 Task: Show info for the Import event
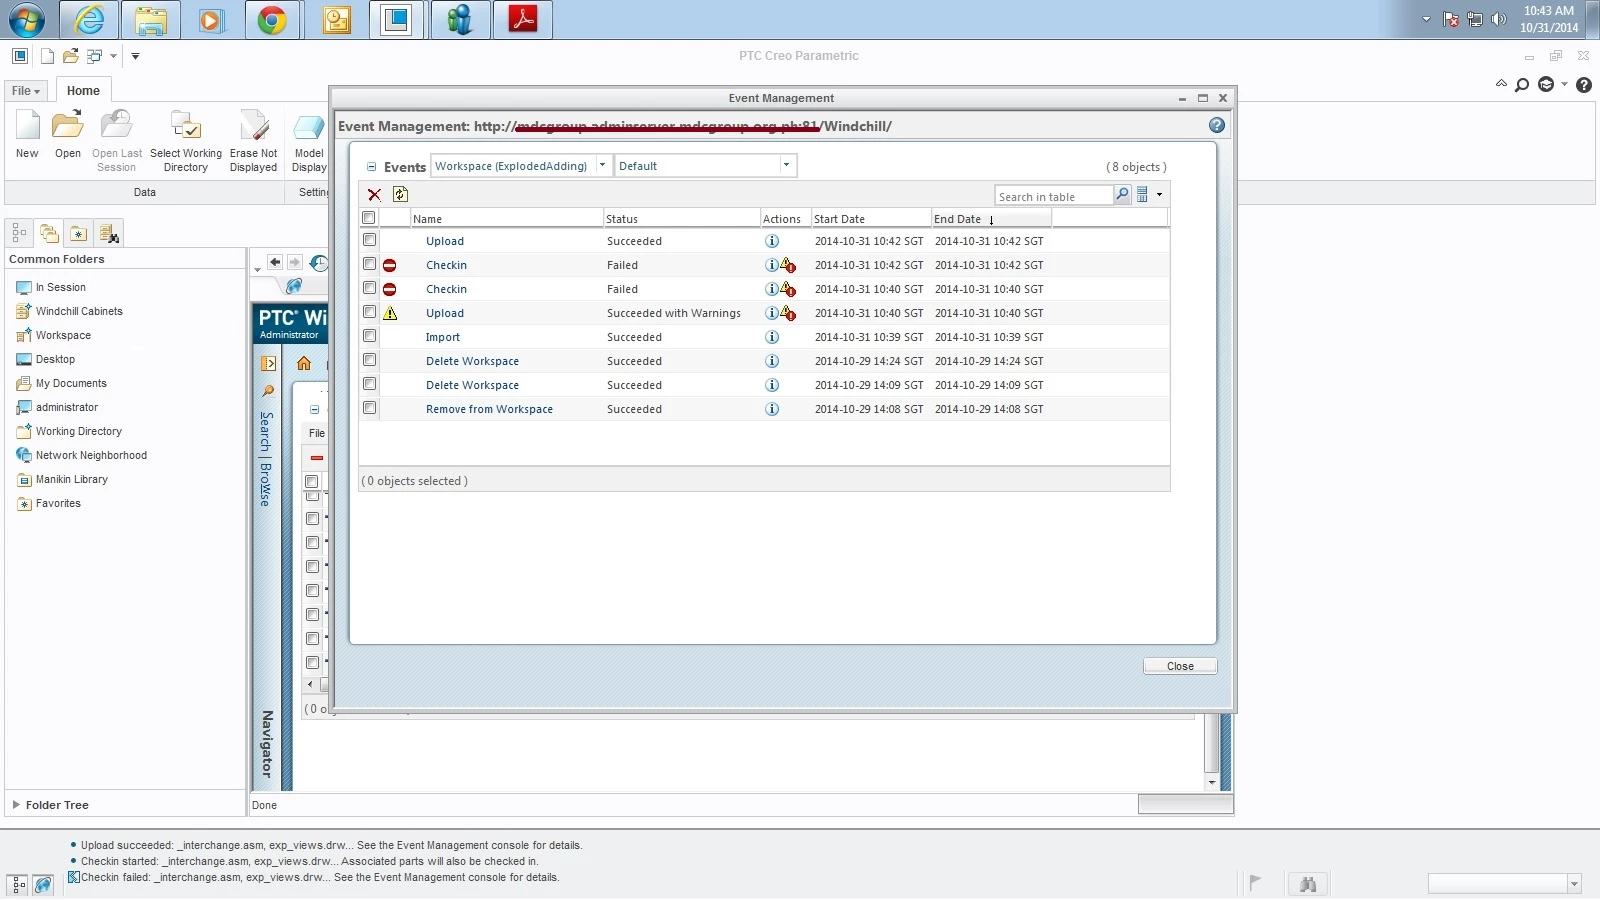tap(772, 337)
